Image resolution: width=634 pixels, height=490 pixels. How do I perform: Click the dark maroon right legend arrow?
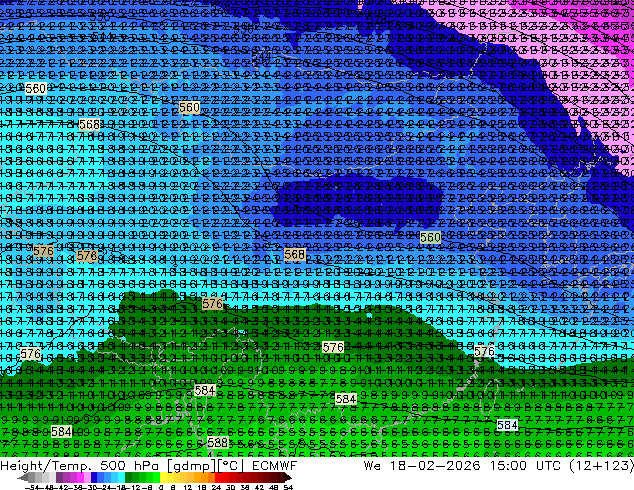coord(288,478)
